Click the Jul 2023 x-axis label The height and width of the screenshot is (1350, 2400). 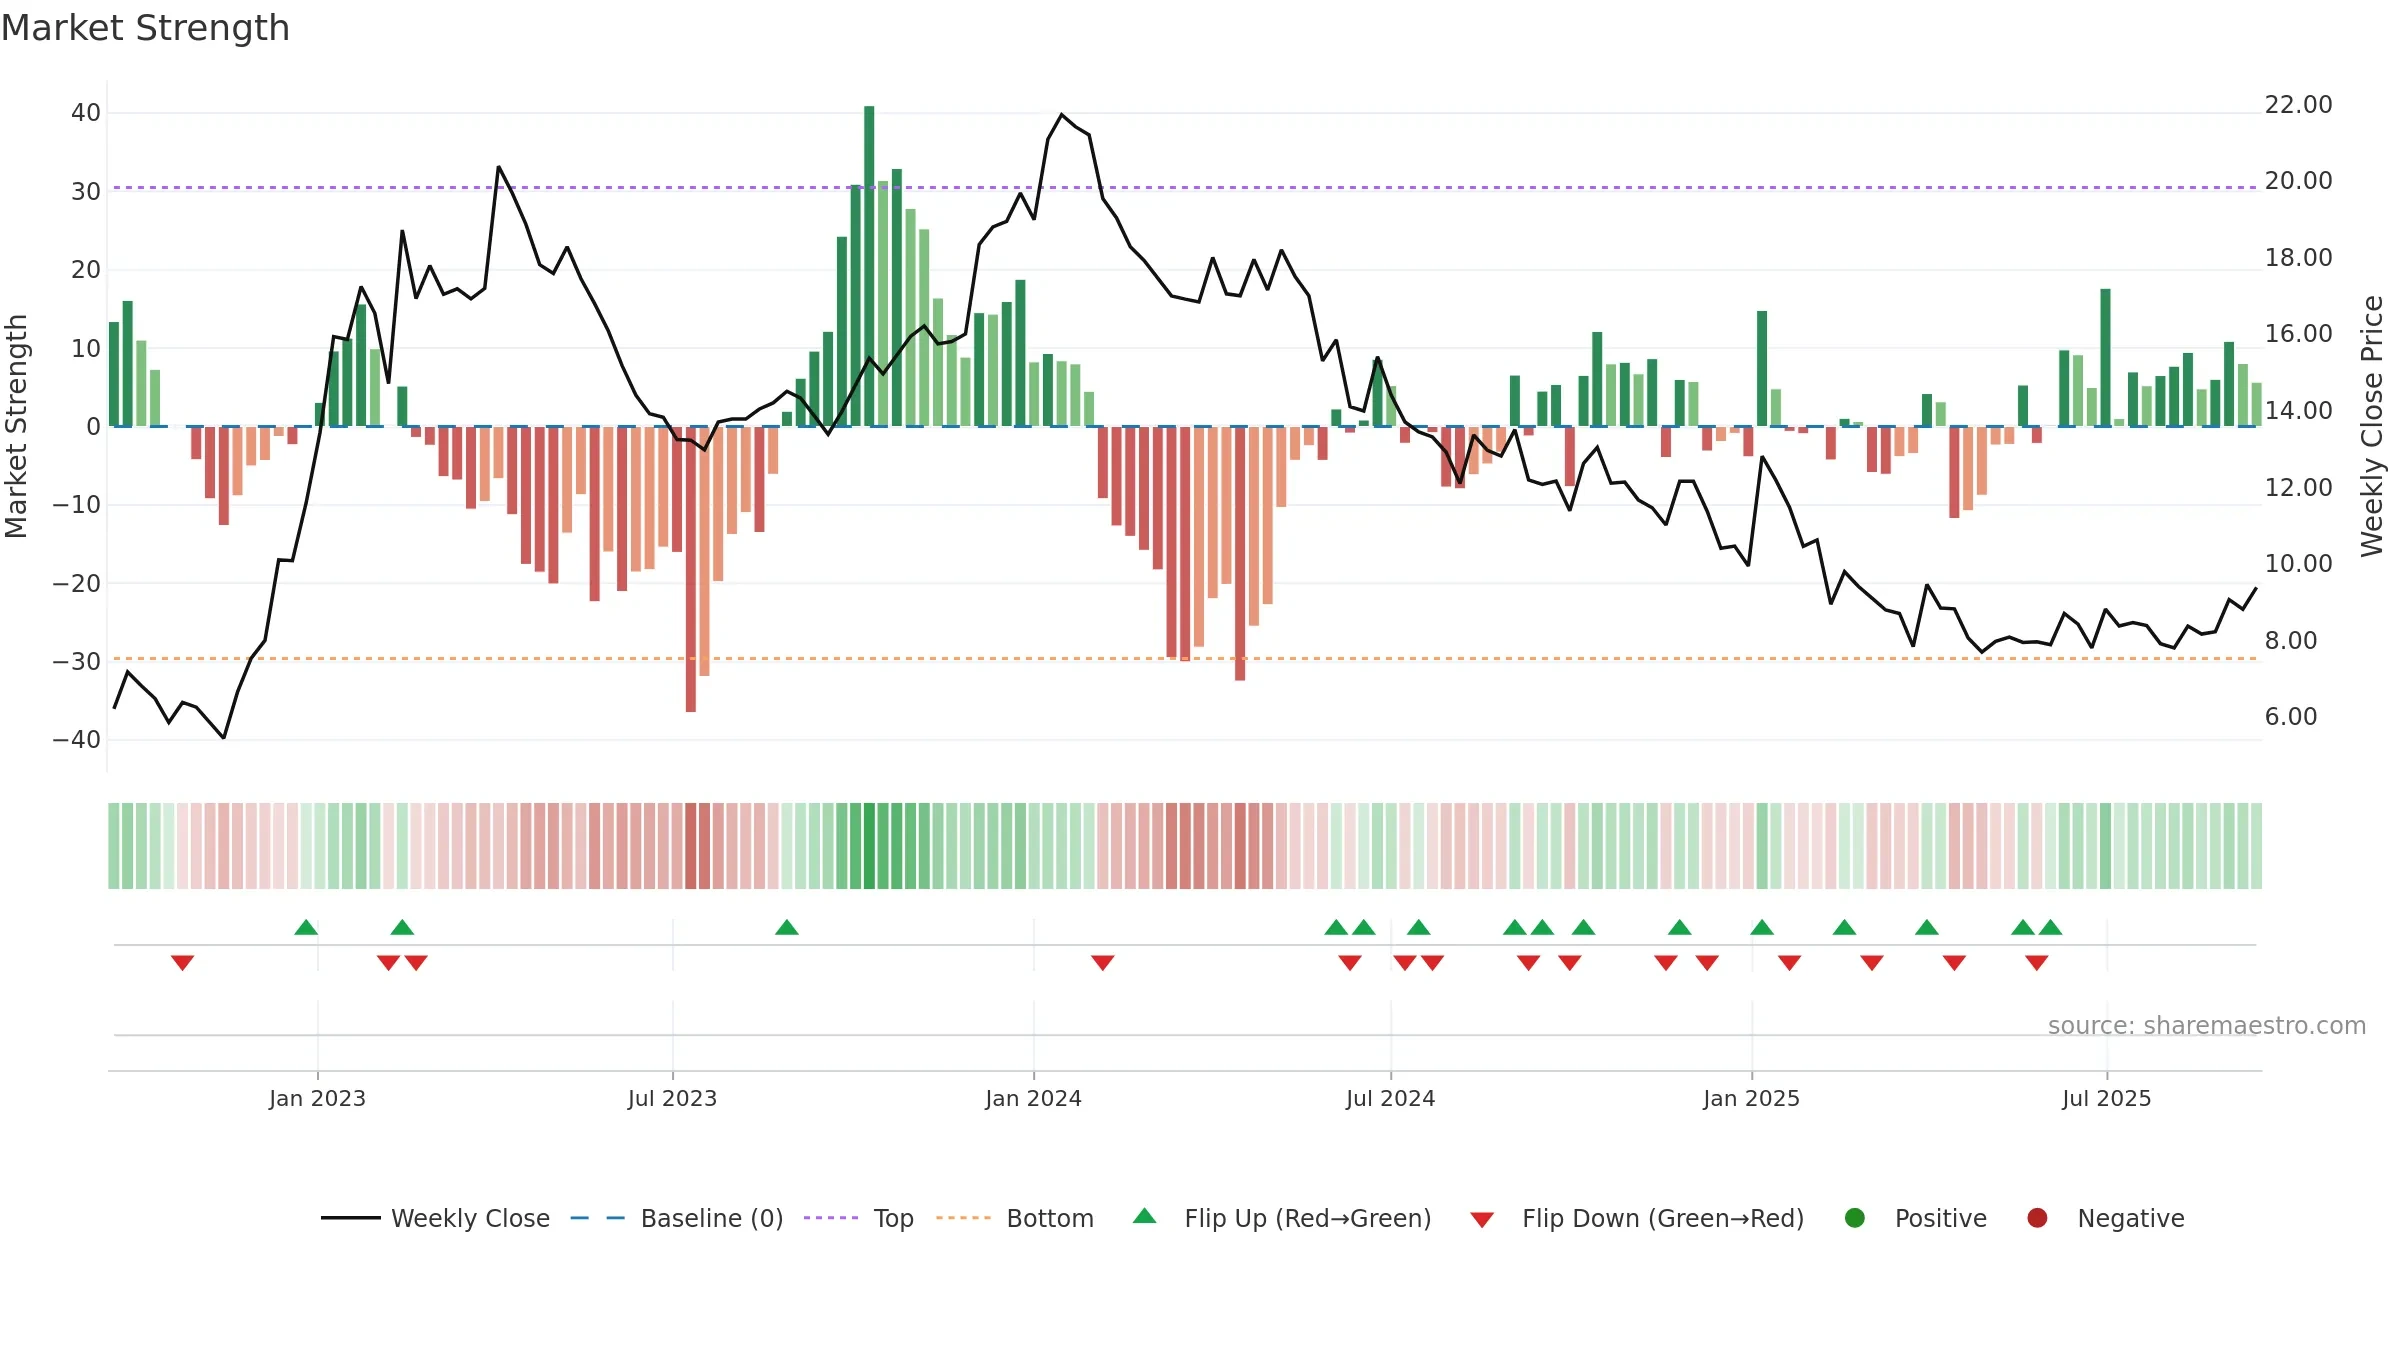[672, 1098]
